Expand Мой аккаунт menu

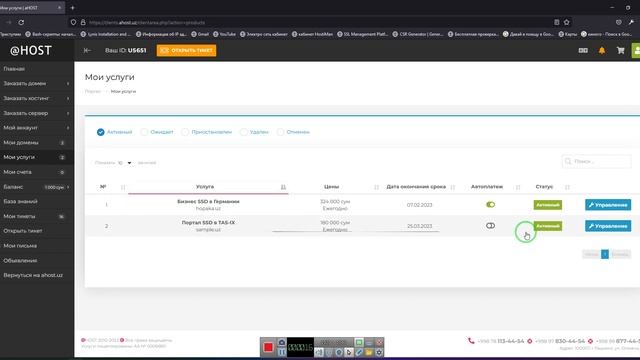coord(37,128)
